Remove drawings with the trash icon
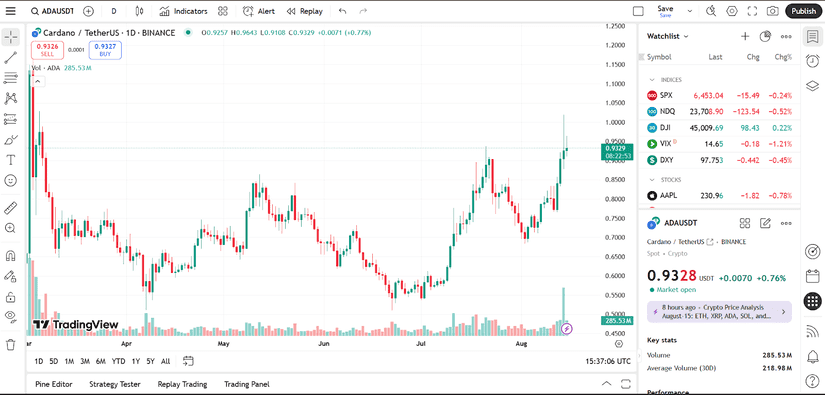Viewport: 825px width, 395px height. tap(11, 345)
